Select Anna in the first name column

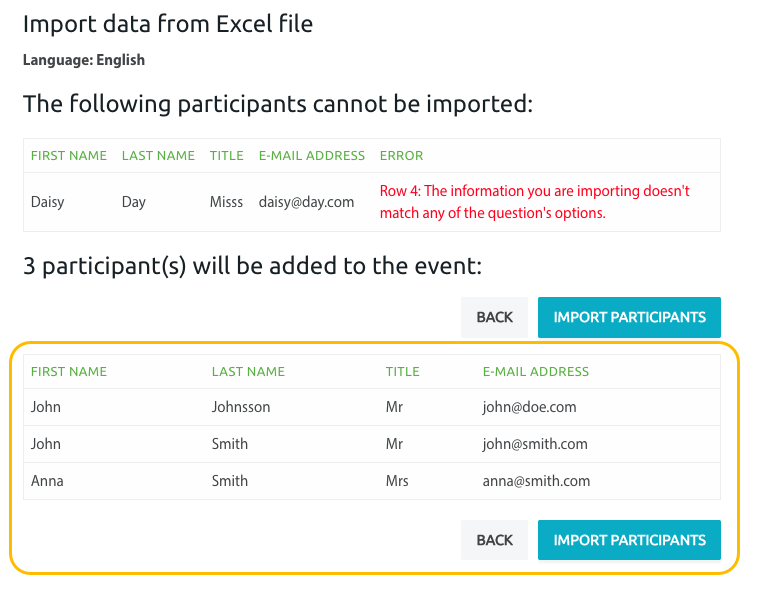pos(47,481)
